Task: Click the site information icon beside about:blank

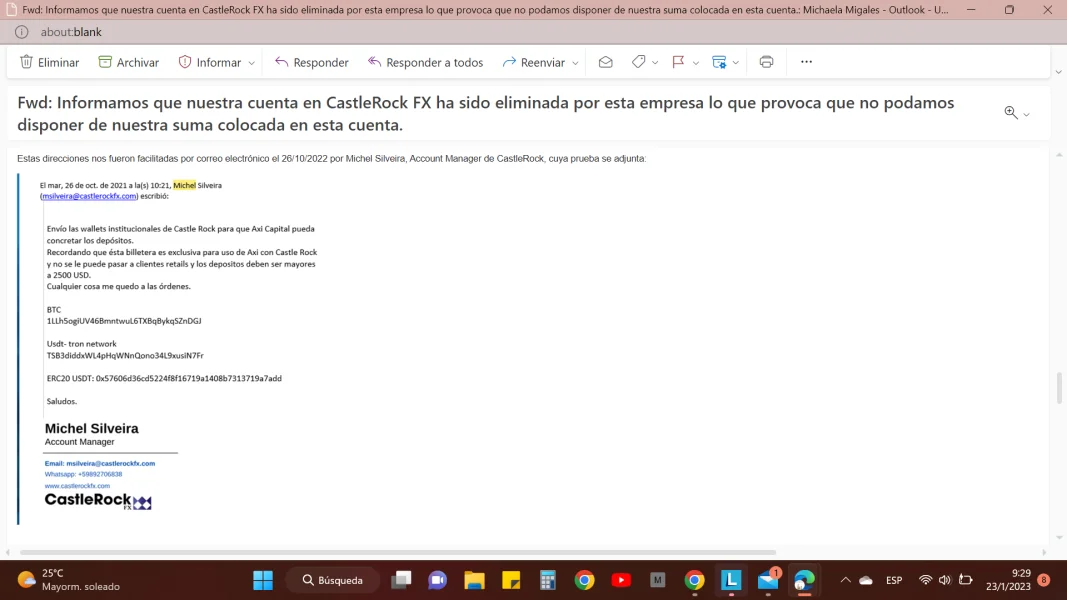Action: pyautogui.click(x=22, y=32)
